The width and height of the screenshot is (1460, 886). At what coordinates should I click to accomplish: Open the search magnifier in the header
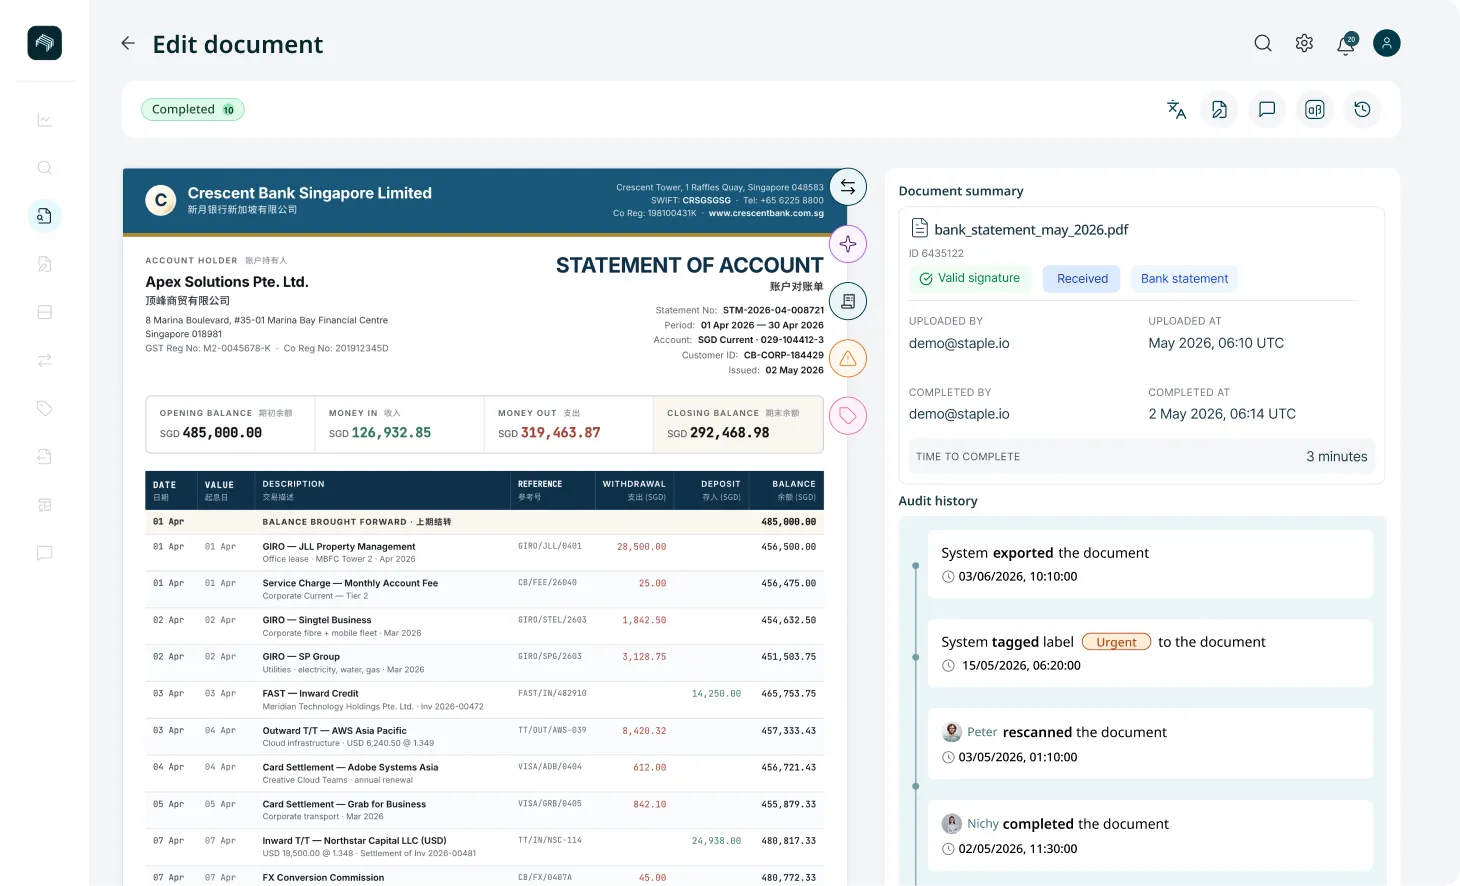pyautogui.click(x=1263, y=43)
